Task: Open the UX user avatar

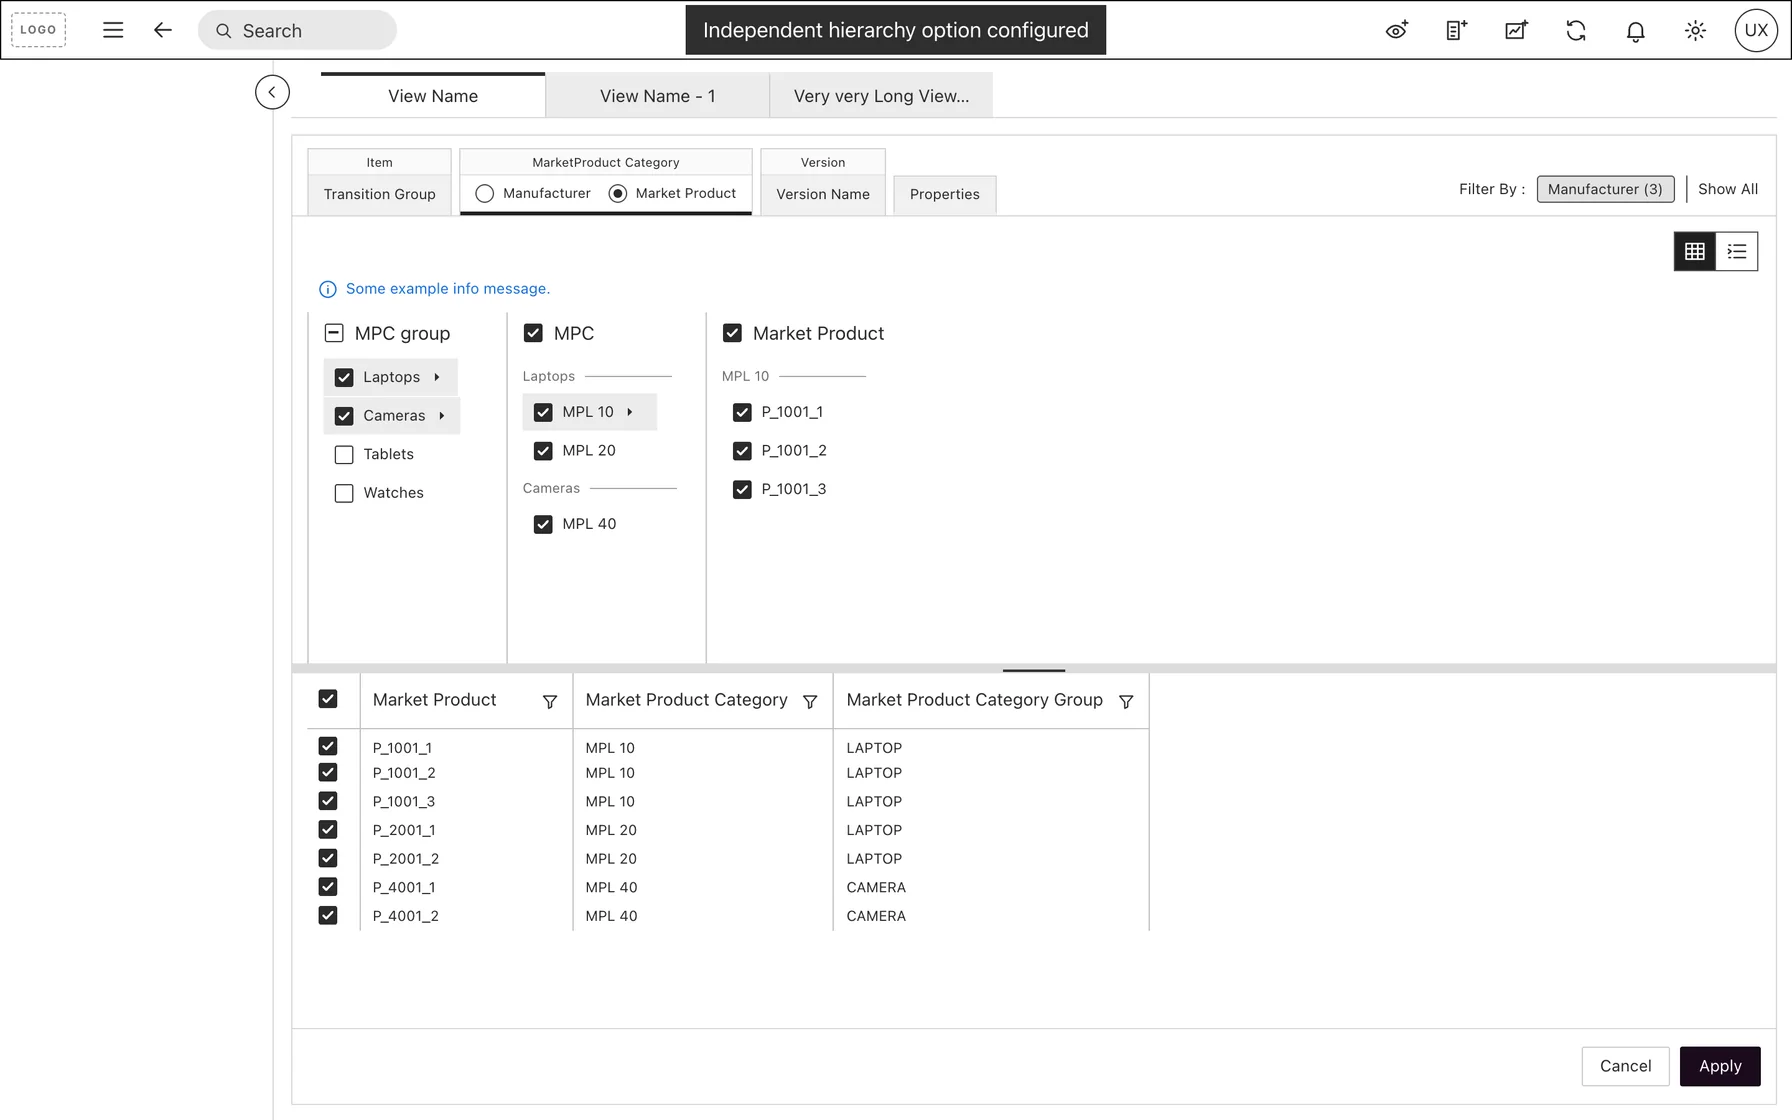Action: (1756, 30)
